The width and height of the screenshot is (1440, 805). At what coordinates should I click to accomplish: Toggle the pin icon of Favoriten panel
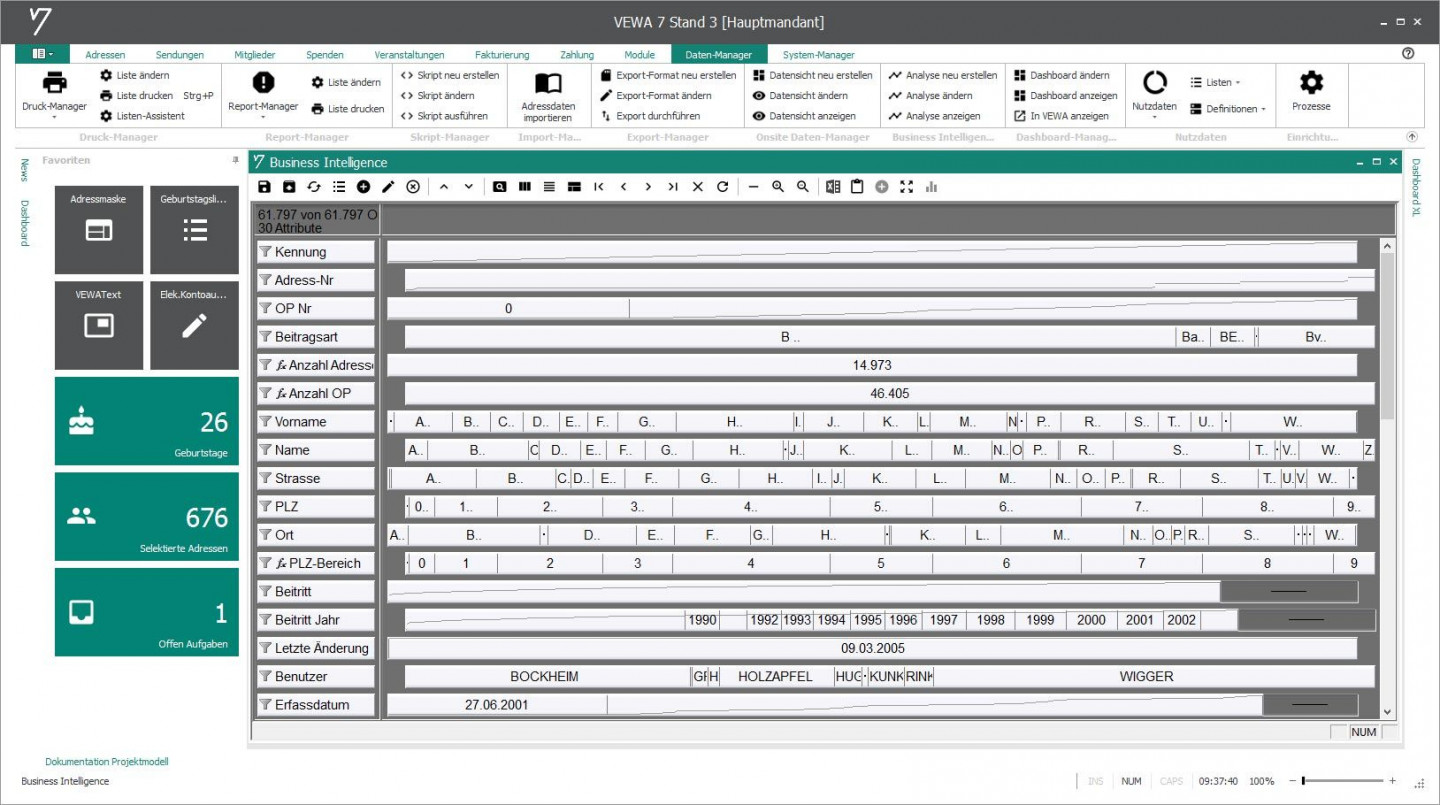click(235, 160)
